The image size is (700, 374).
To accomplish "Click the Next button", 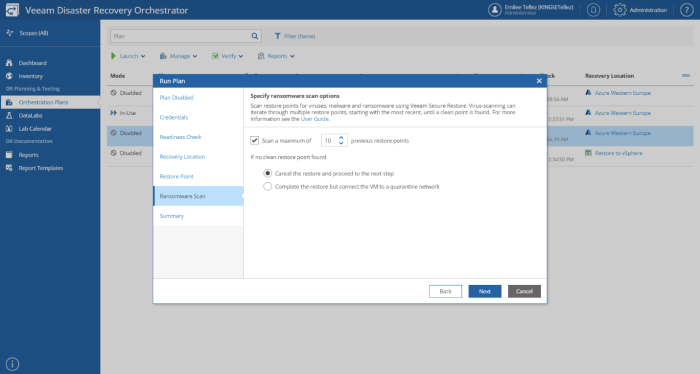I will click(485, 291).
